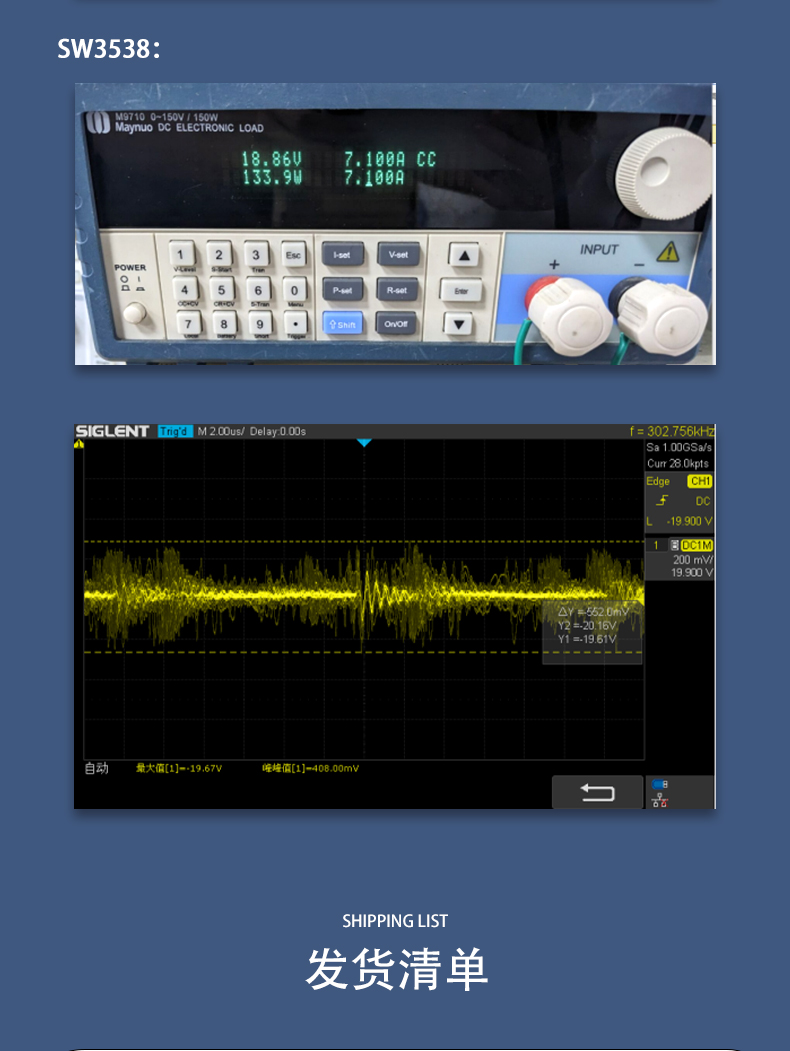Toggle the blue Shift key
The image size is (790, 1051).
(342, 324)
